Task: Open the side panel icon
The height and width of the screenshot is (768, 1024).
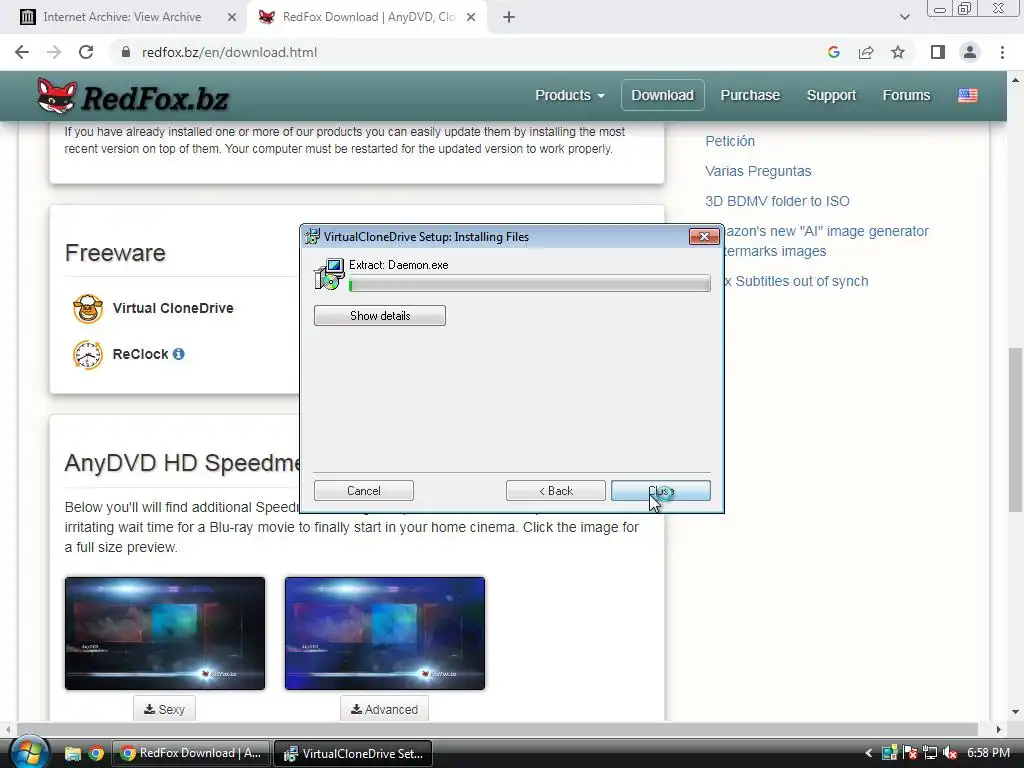Action: click(938, 52)
